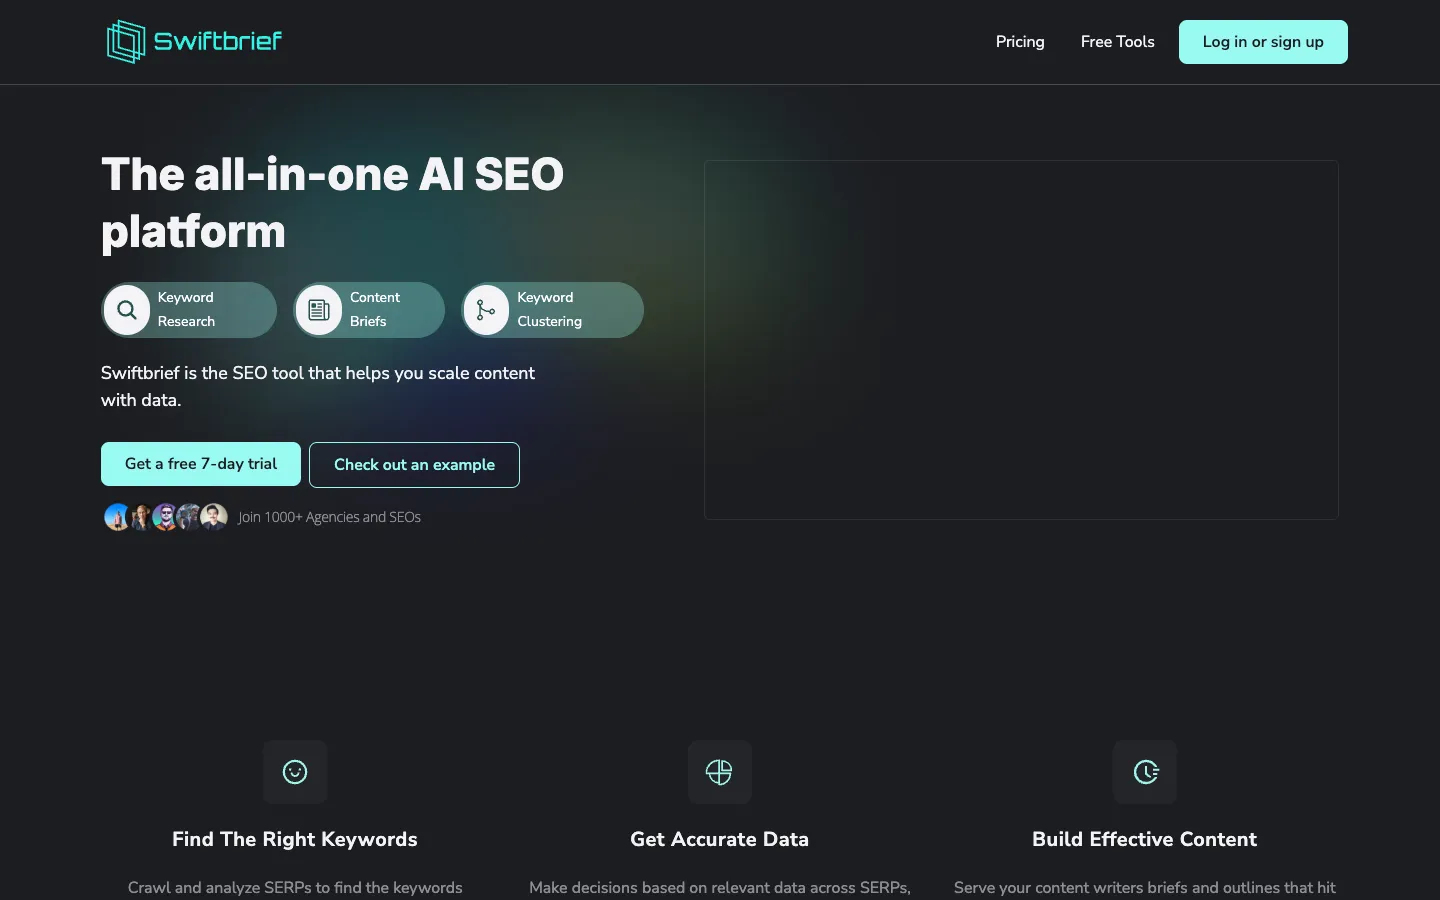The width and height of the screenshot is (1440, 900).
Task: Open the Pricing page
Action: (1020, 42)
